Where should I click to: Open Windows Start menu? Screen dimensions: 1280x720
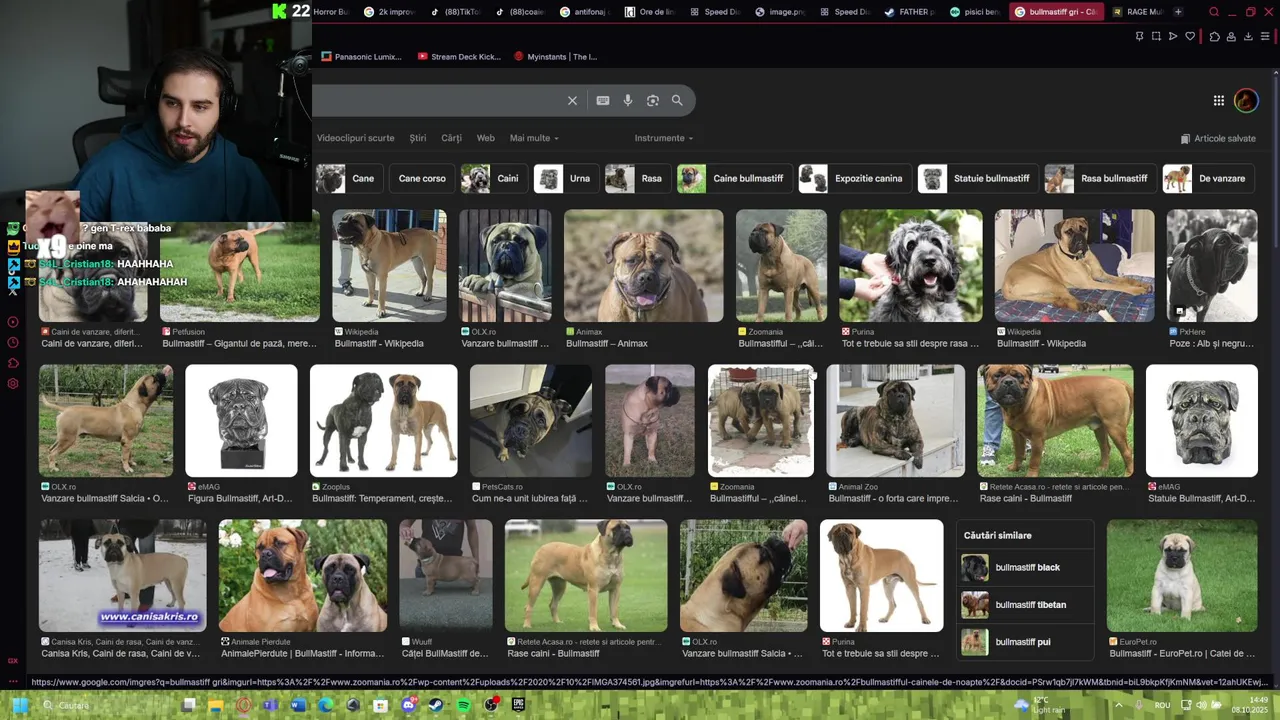coord(19,704)
